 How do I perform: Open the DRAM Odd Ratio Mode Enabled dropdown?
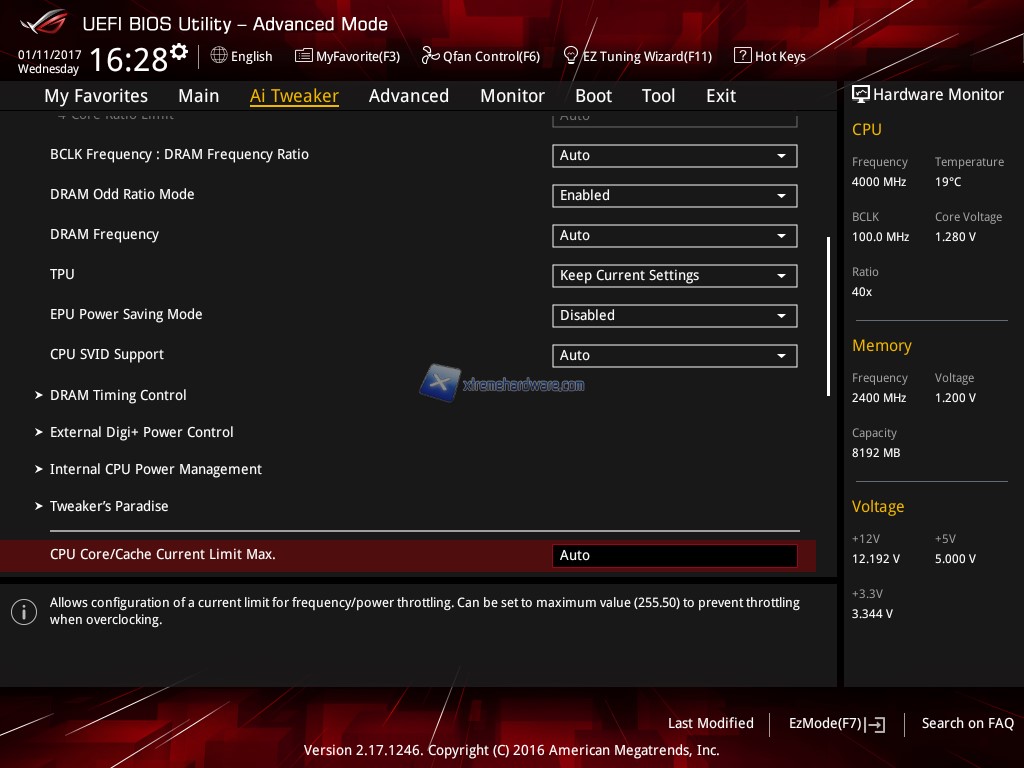(674, 196)
